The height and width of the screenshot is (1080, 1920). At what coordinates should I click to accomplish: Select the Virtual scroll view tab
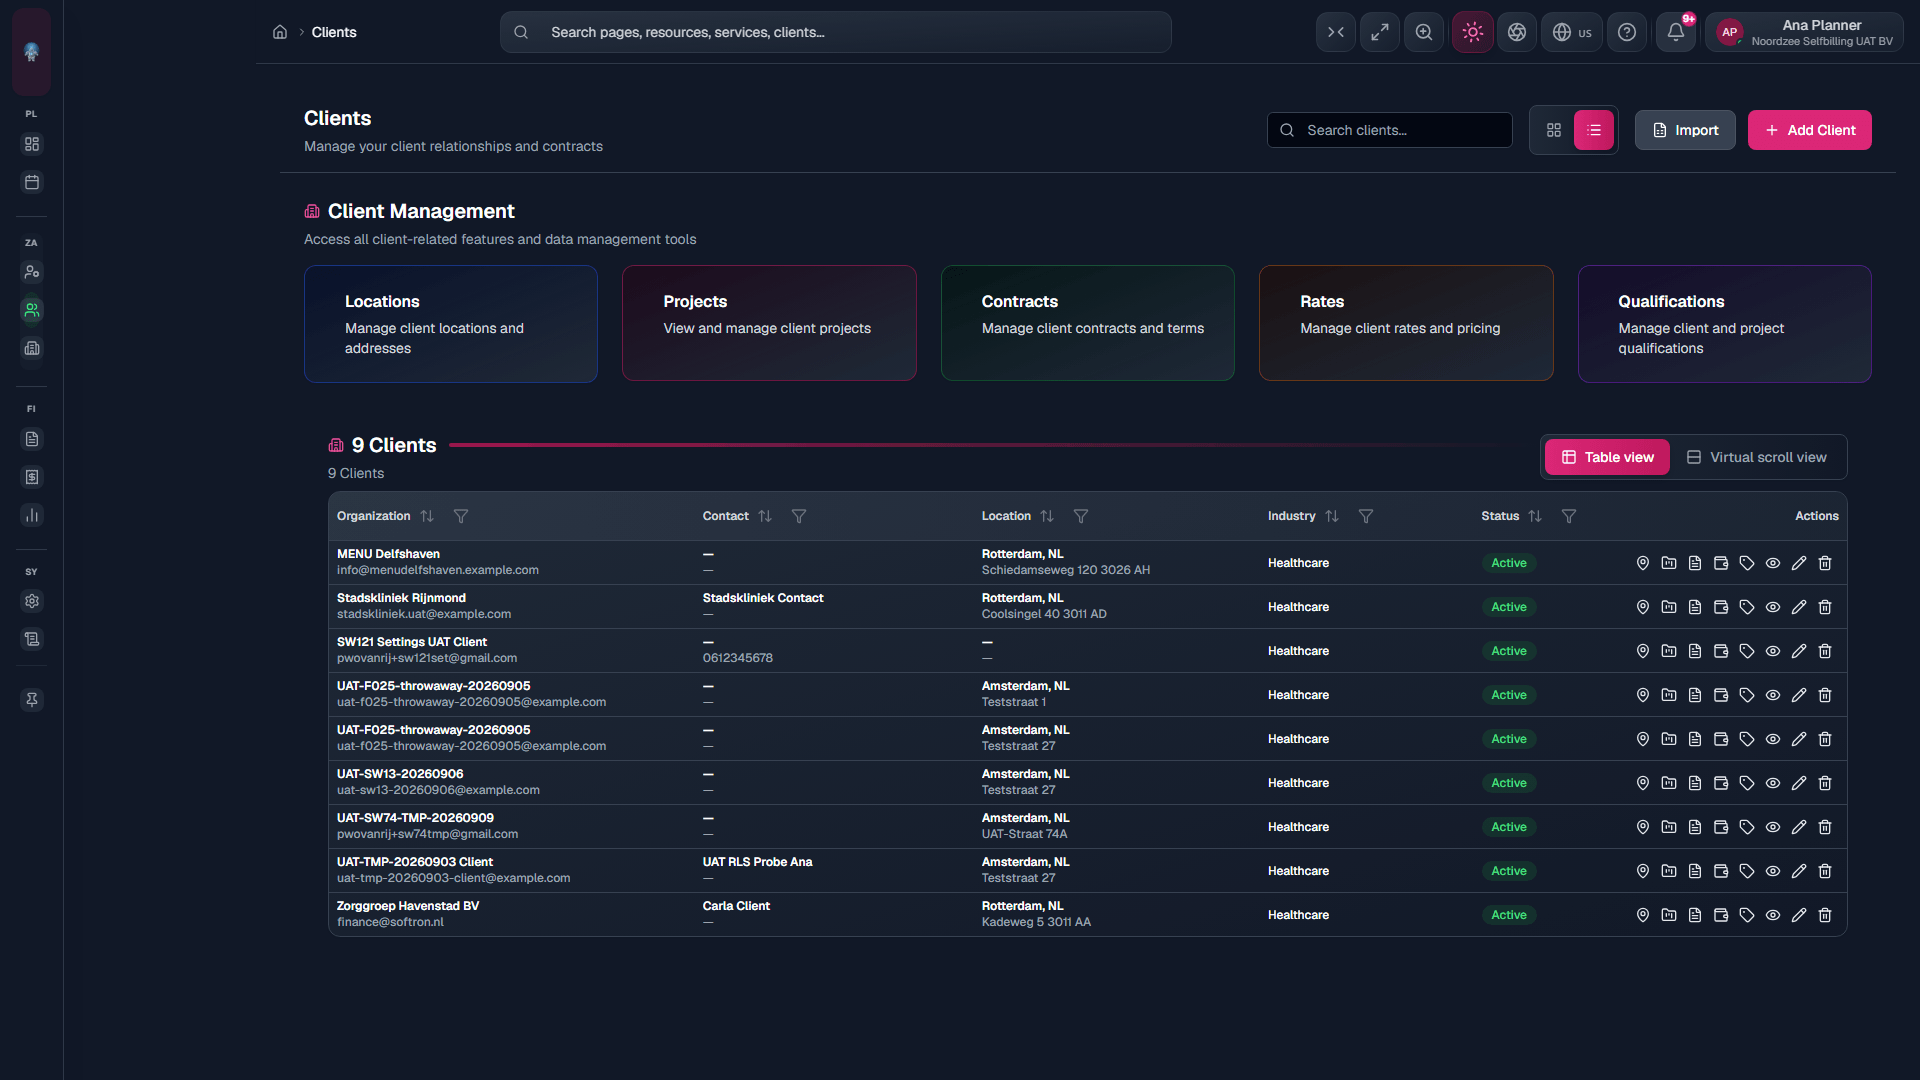[x=1757, y=457]
